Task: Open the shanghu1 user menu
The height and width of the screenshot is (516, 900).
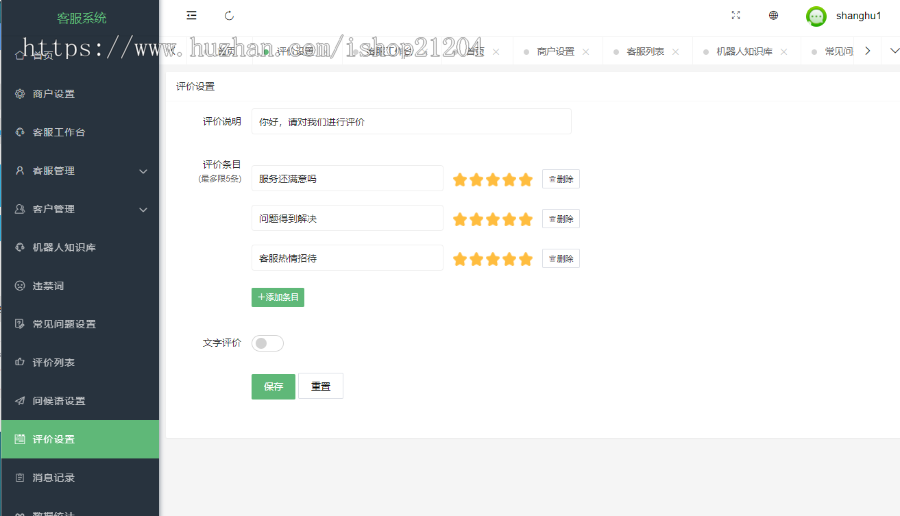Action: point(858,16)
